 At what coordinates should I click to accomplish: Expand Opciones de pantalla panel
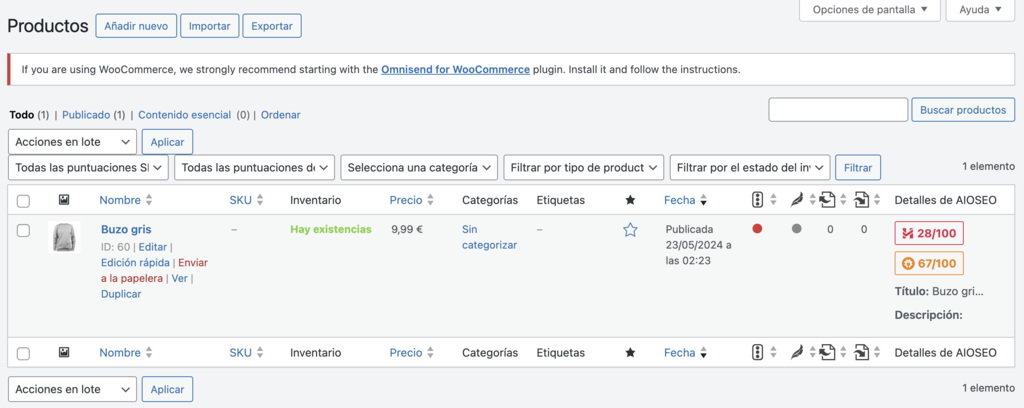point(870,10)
